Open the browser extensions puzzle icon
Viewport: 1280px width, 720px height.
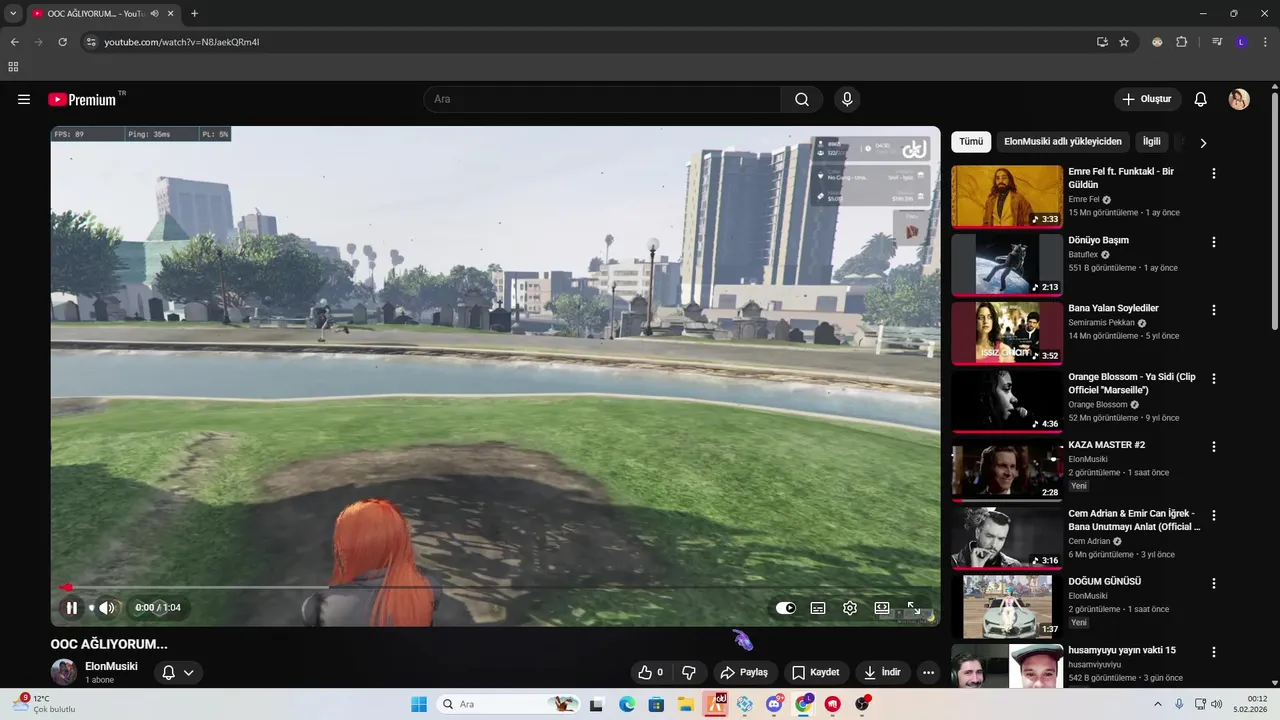pos(1181,42)
